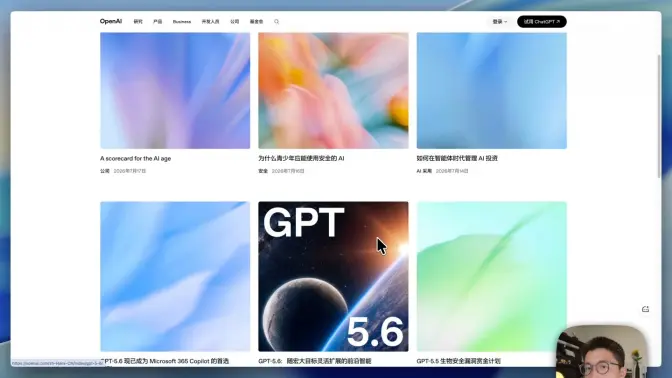The height and width of the screenshot is (378, 672).
Task: Click the blue thumbnail above AI 投资 article
Action: (x=492, y=91)
